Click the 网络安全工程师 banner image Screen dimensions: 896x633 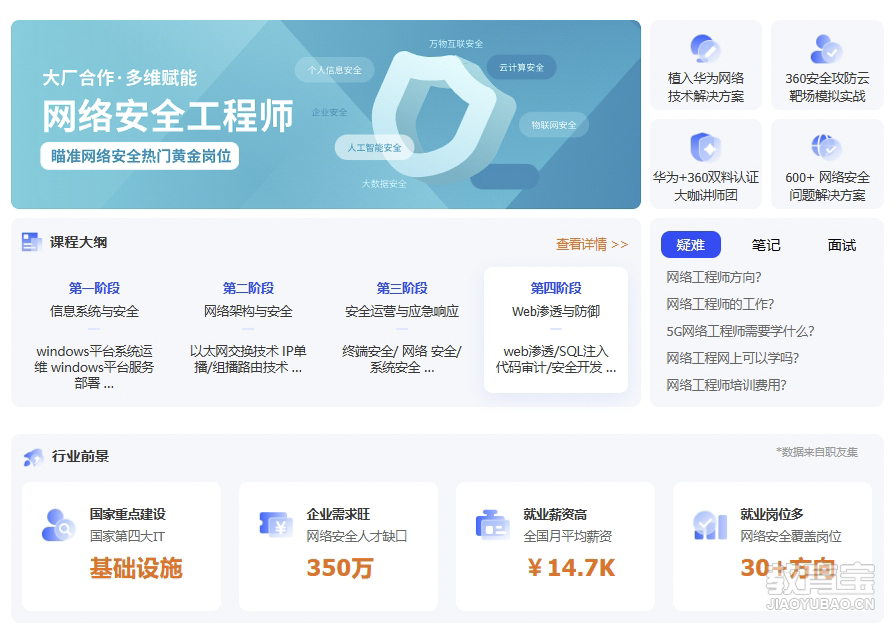[x=326, y=114]
